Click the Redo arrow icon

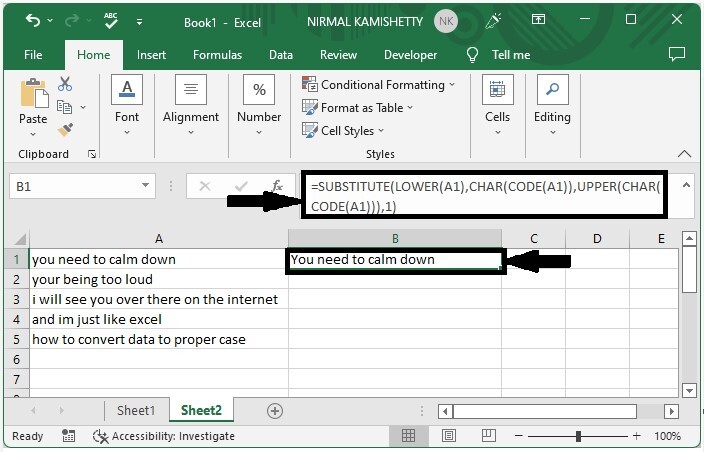coord(72,20)
